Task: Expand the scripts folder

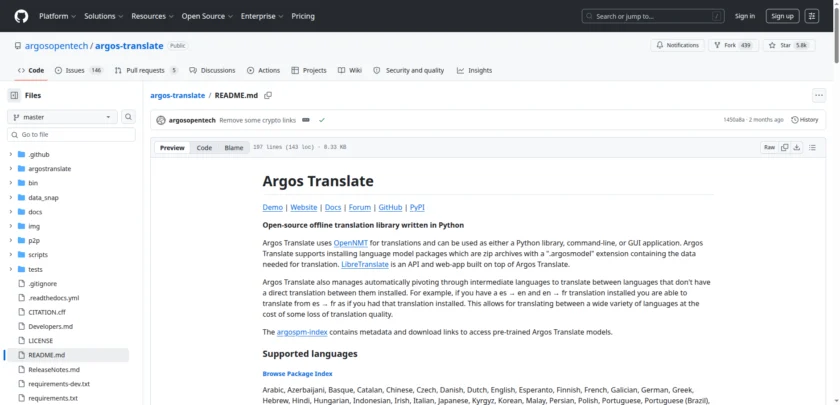Action: click(11, 255)
